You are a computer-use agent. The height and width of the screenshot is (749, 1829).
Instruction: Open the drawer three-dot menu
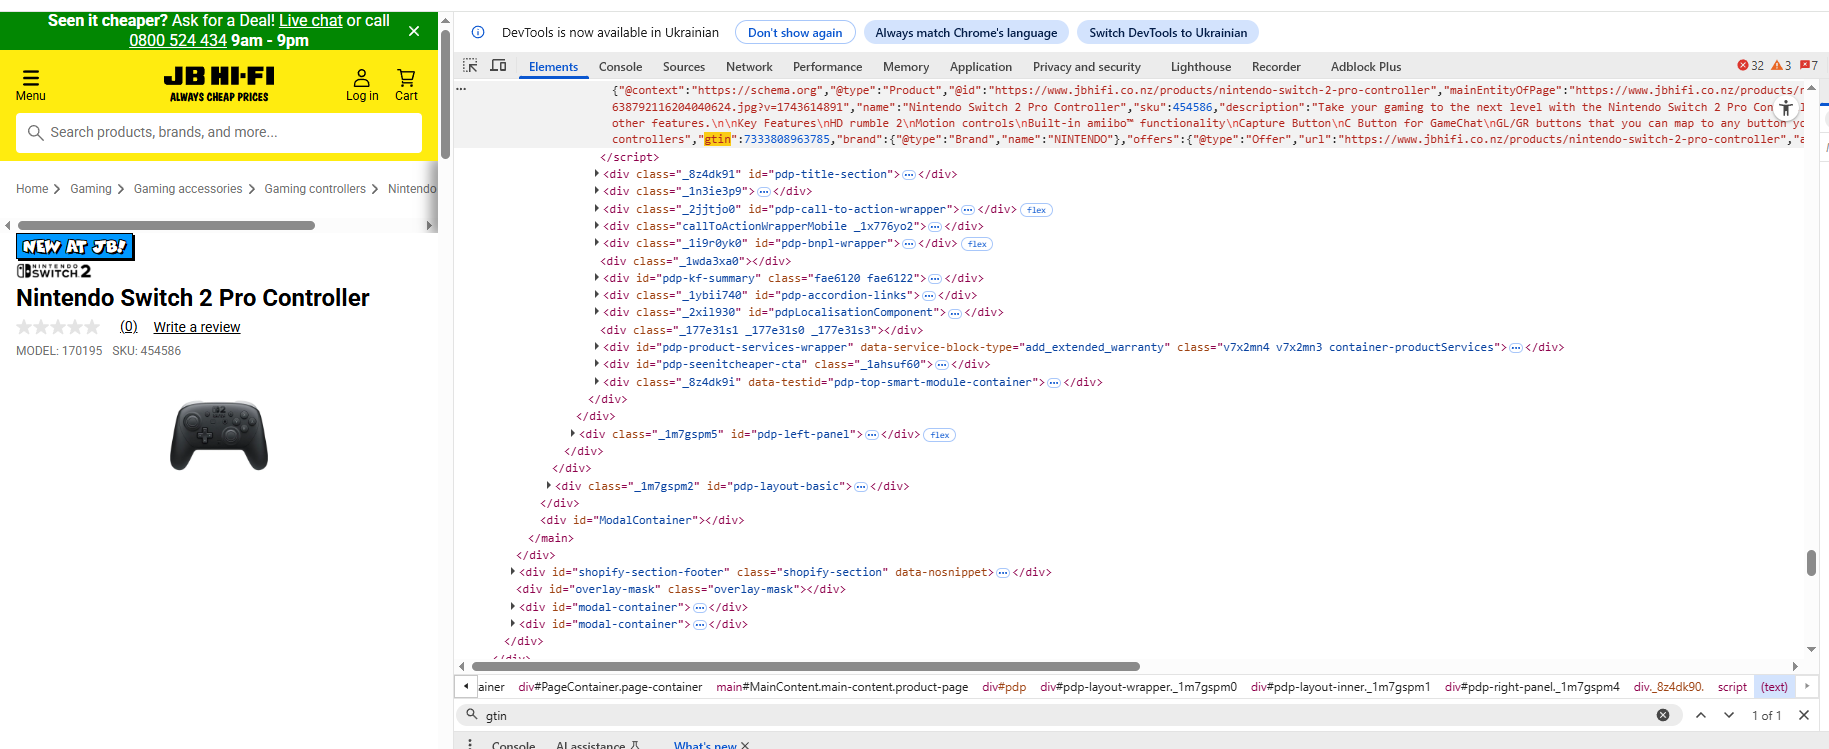tap(470, 744)
